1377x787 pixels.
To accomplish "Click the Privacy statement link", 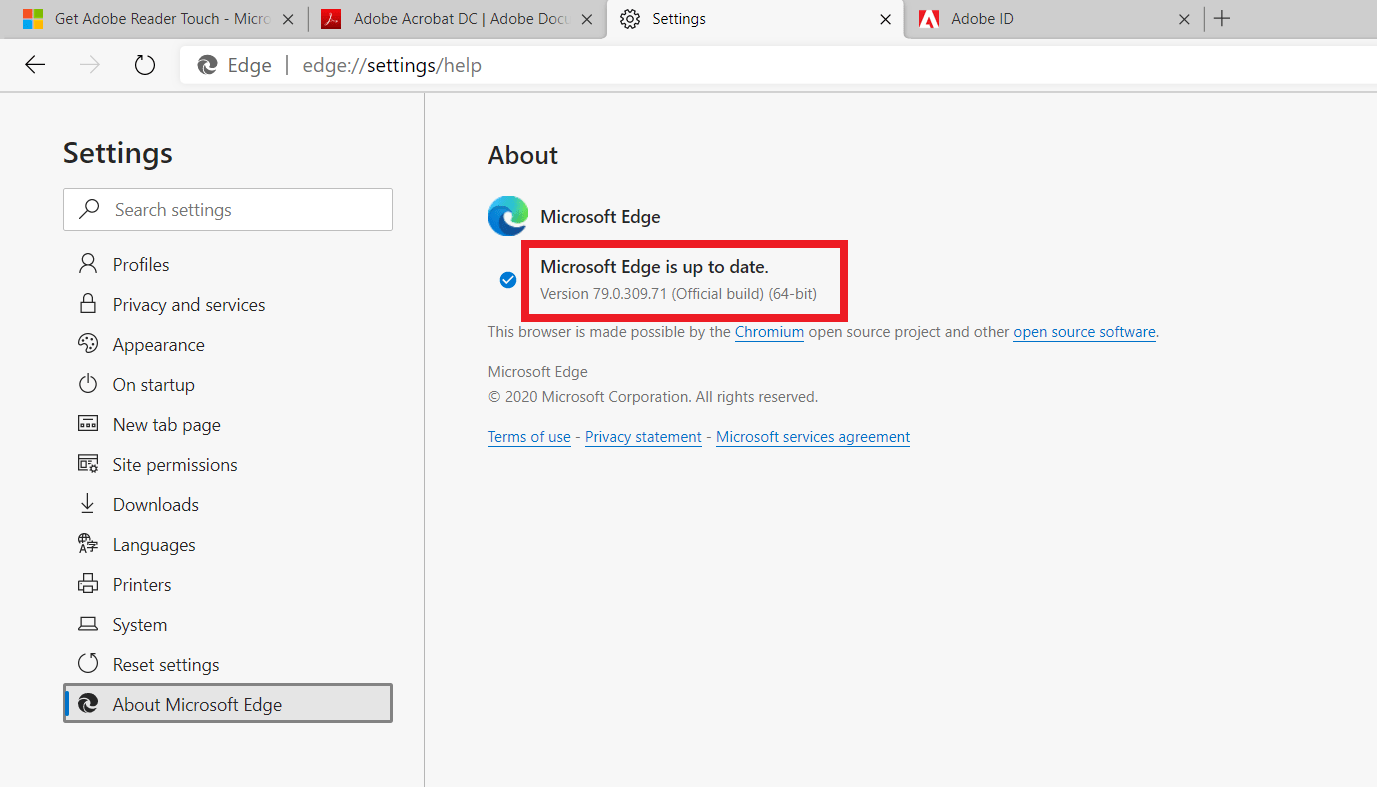I will click(643, 436).
